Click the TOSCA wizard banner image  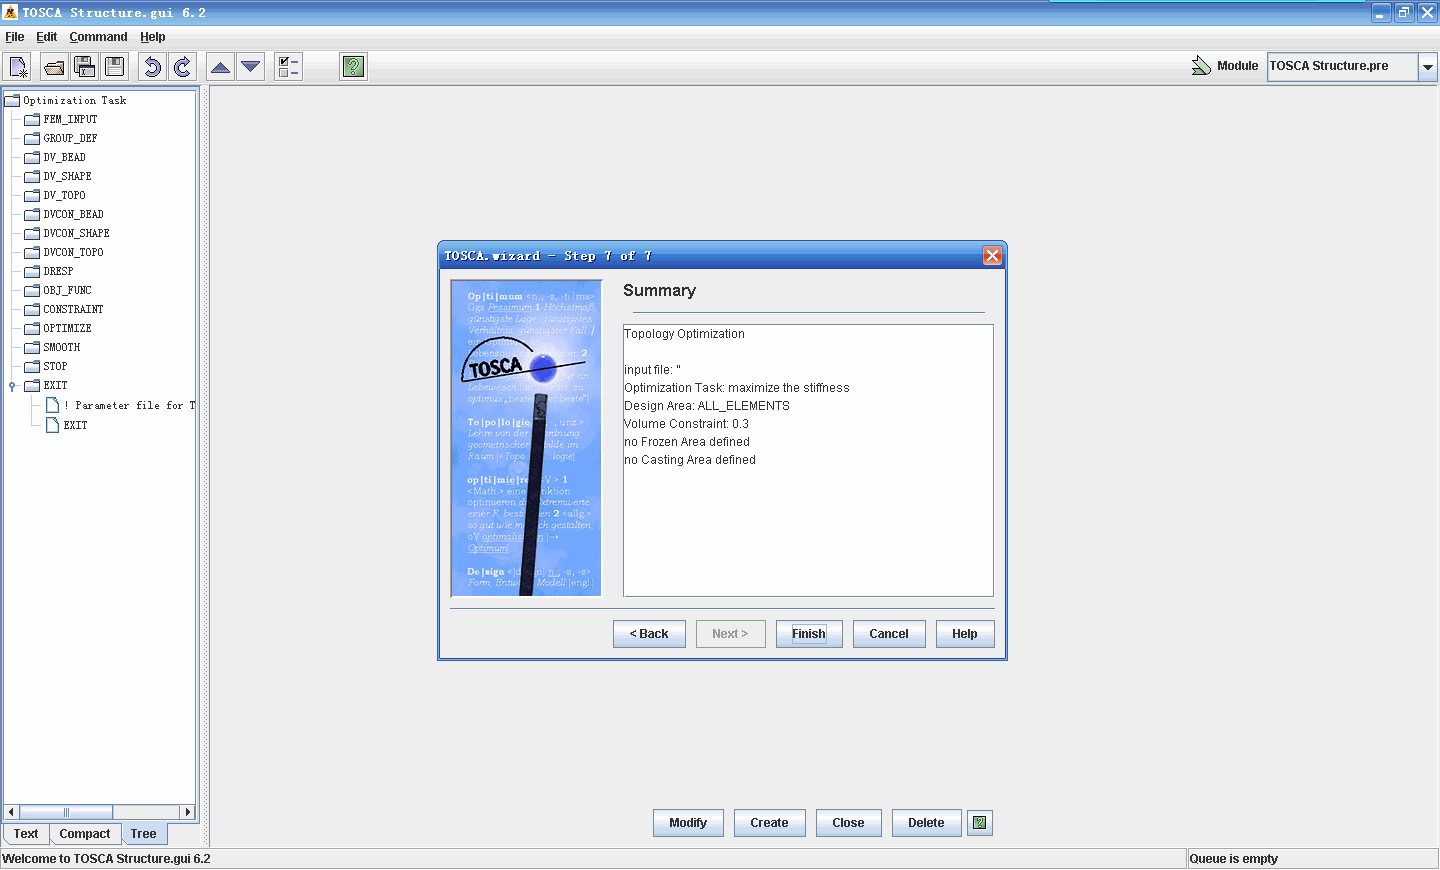526,438
